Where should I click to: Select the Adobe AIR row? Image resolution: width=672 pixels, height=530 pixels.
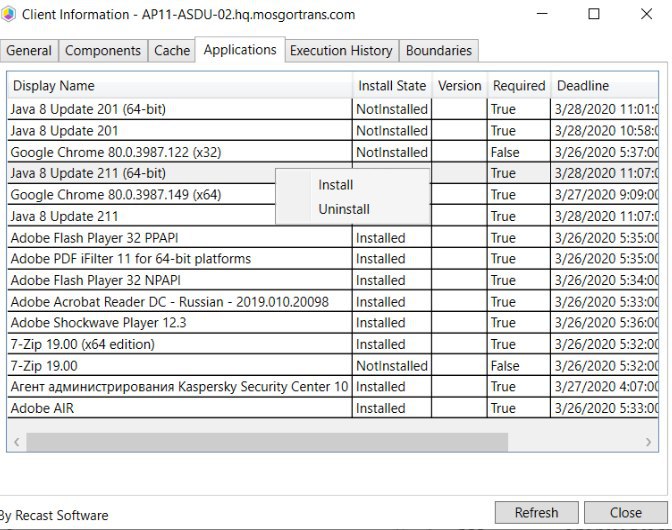[x=333, y=408]
